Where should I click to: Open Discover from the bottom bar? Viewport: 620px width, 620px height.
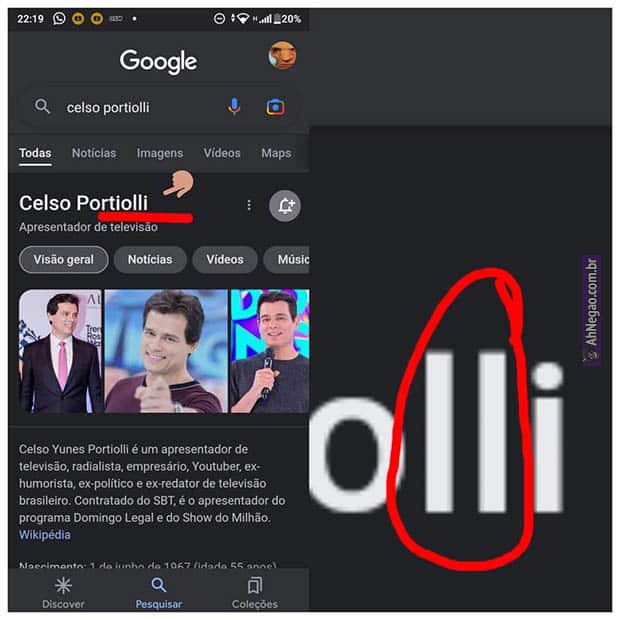pyautogui.click(x=63, y=592)
